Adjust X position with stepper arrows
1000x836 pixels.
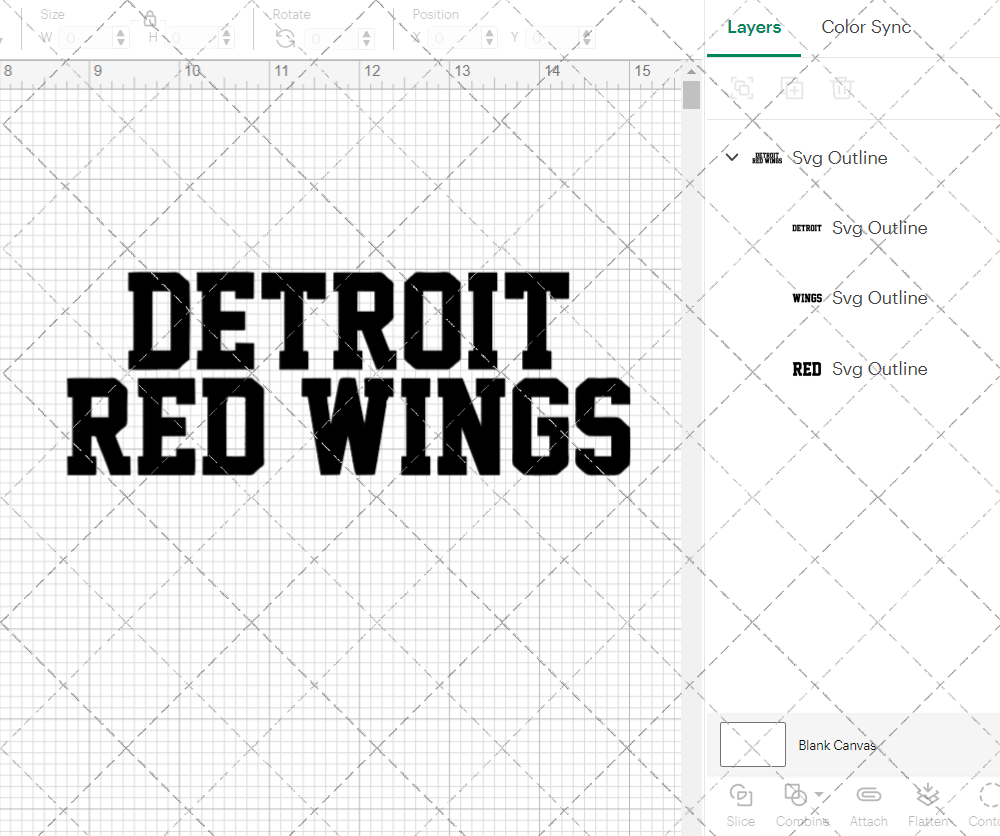pyautogui.click(x=489, y=38)
